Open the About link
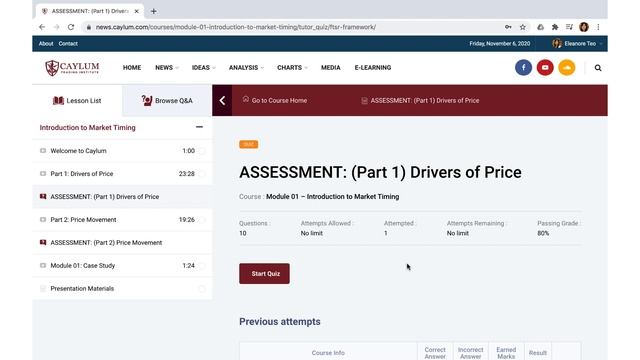Screen dimensions: 640x360 coord(46,44)
